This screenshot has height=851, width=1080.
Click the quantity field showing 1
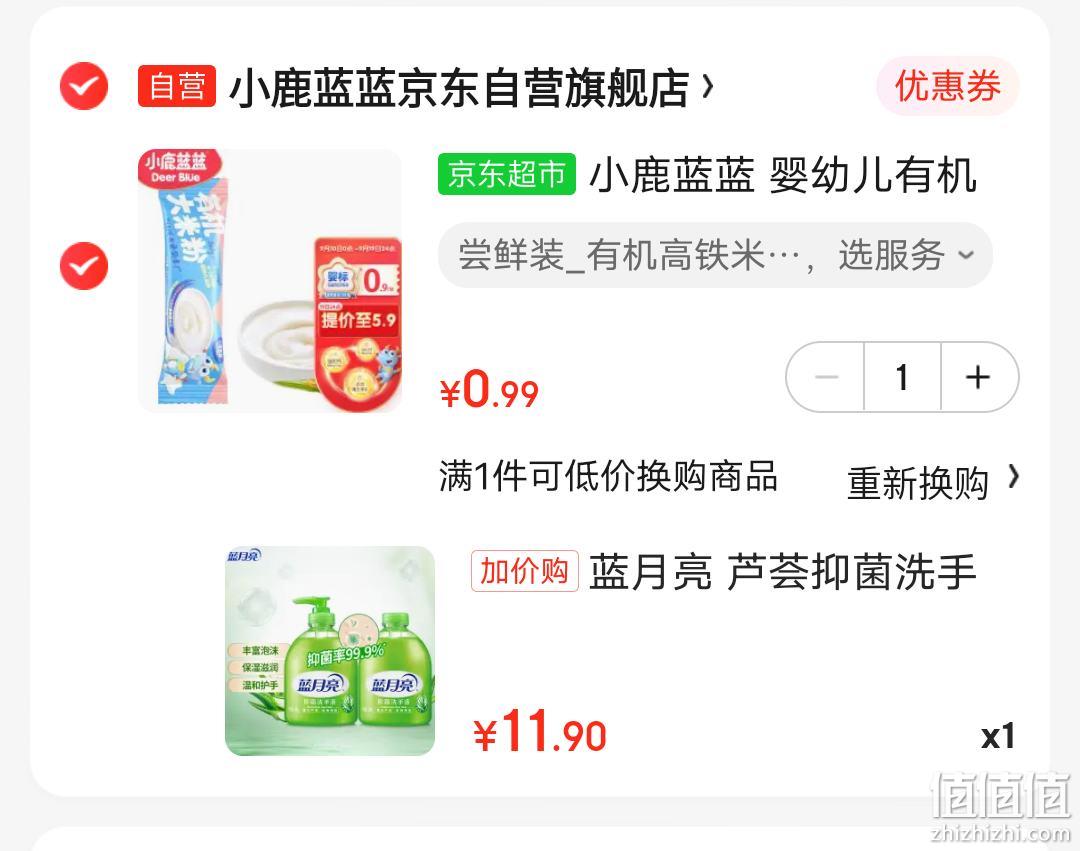click(902, 377)
